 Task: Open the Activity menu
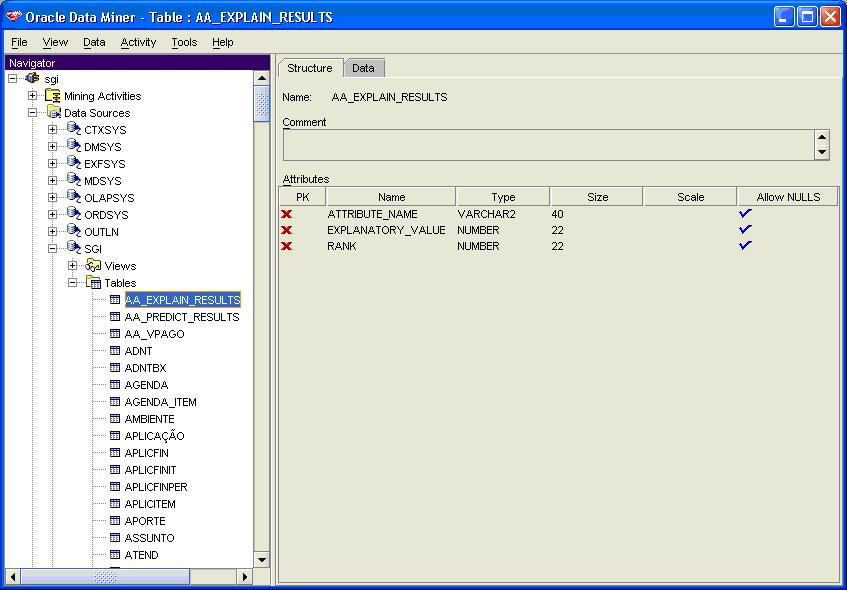[x=138, y=42]
